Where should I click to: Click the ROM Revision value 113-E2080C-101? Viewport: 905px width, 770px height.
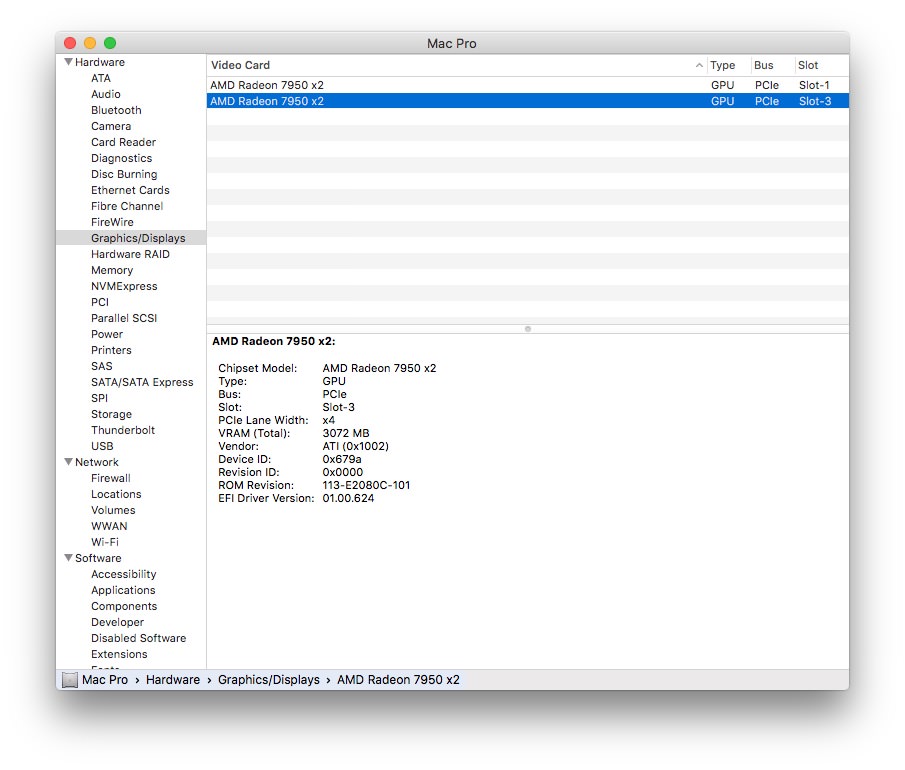tap(366, 485)
